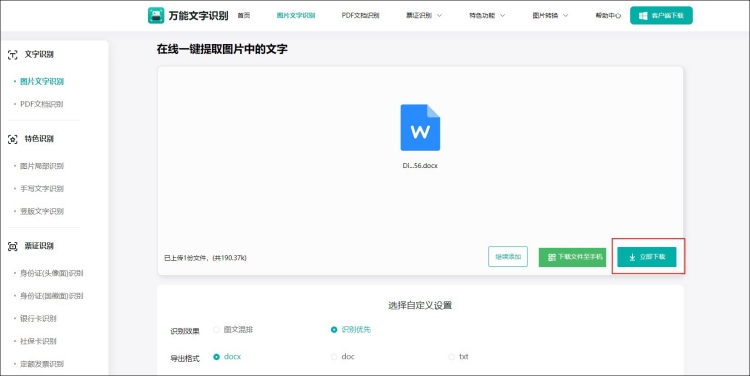Open PDF文档识别 in top navigation
Screen dimensions: 750x376
[x=360, y=15]
